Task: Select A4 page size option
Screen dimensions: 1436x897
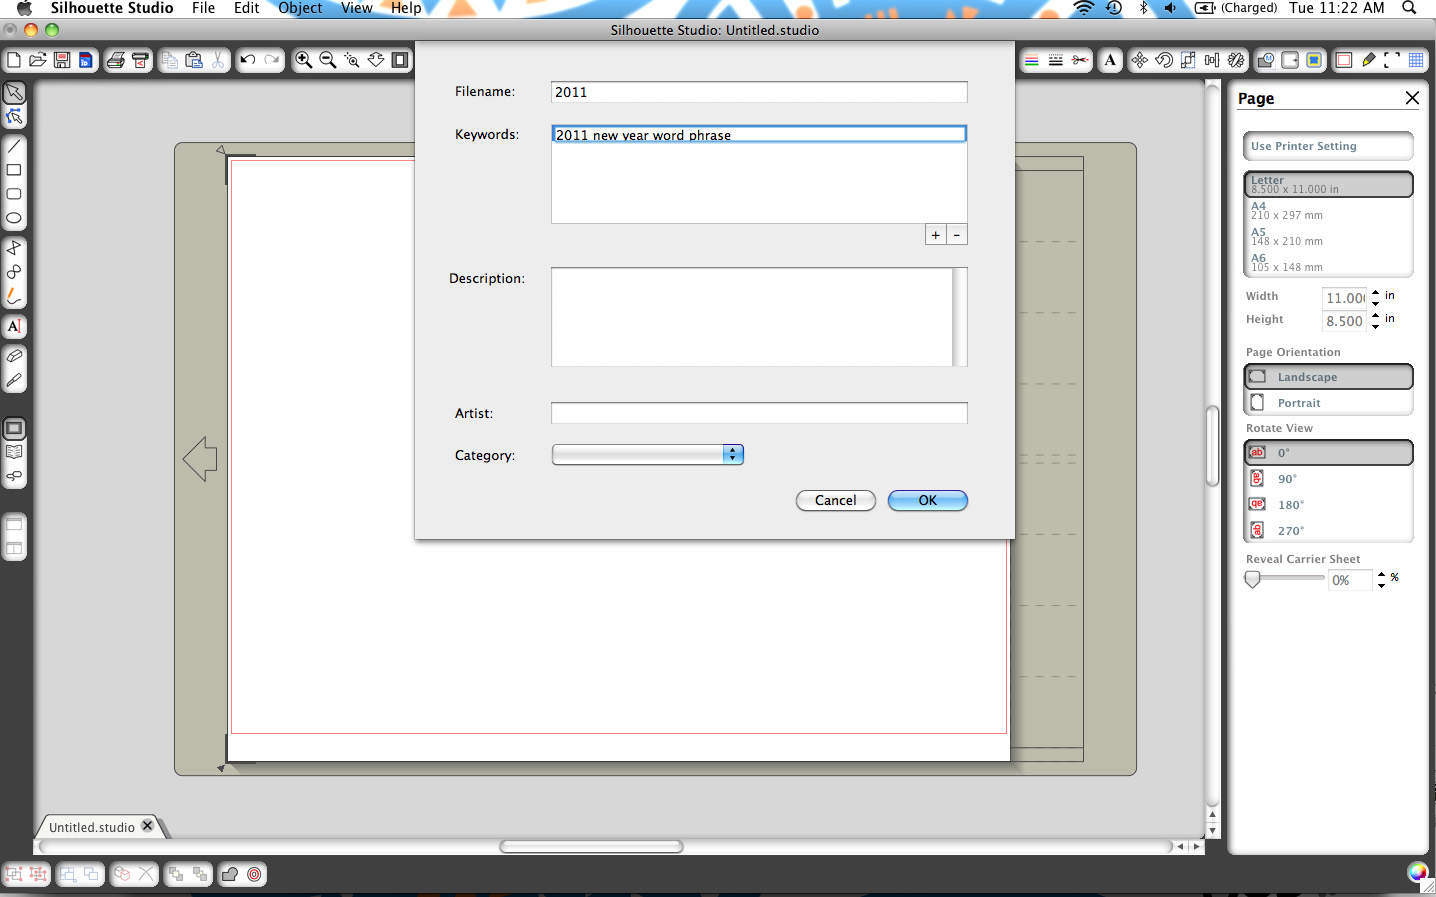Action: [x=1328, y=211]
